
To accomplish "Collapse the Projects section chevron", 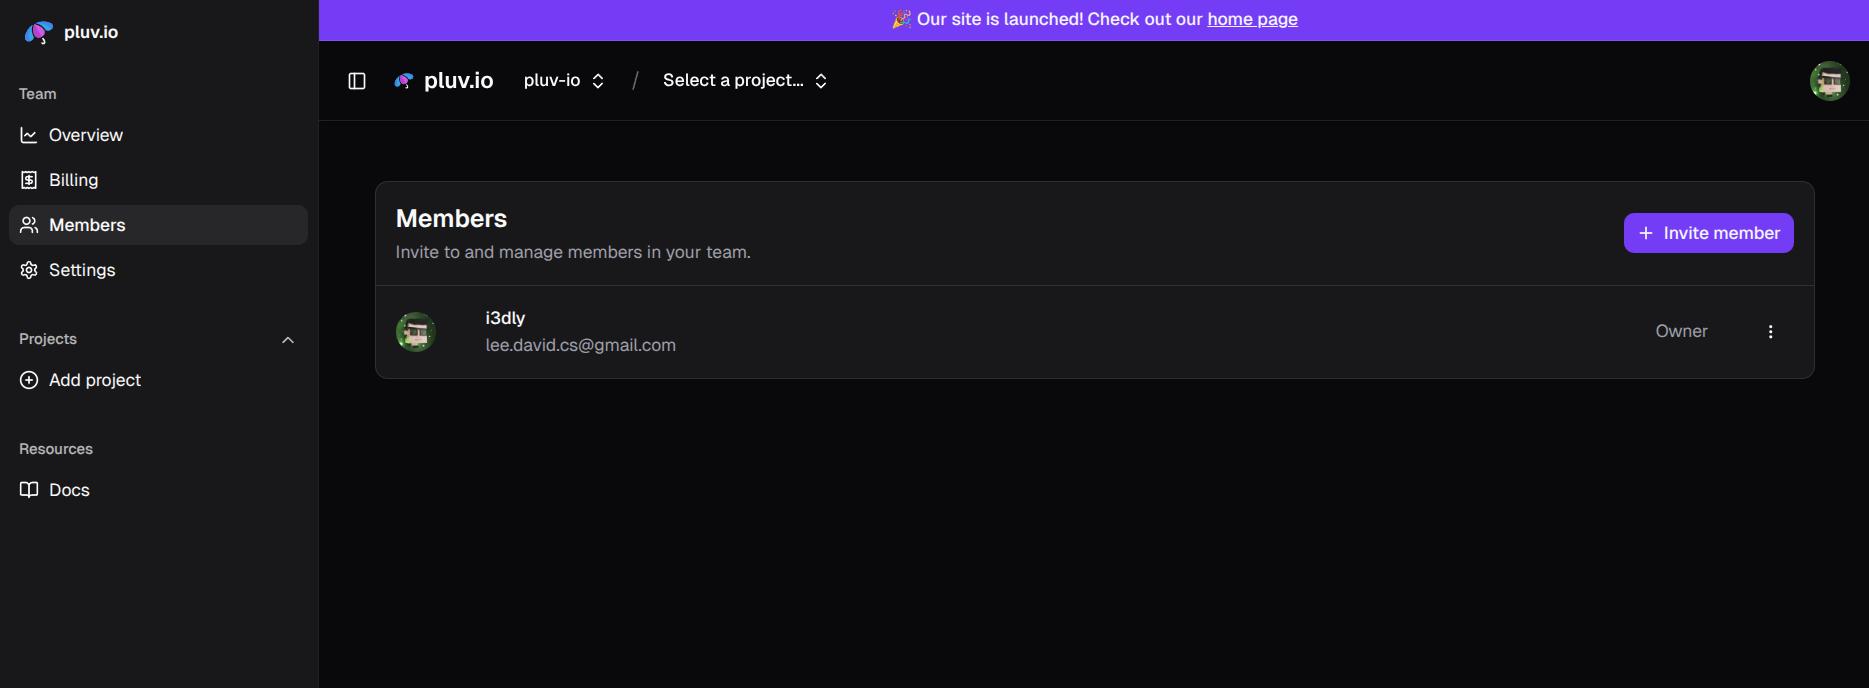I will [288, 340].
